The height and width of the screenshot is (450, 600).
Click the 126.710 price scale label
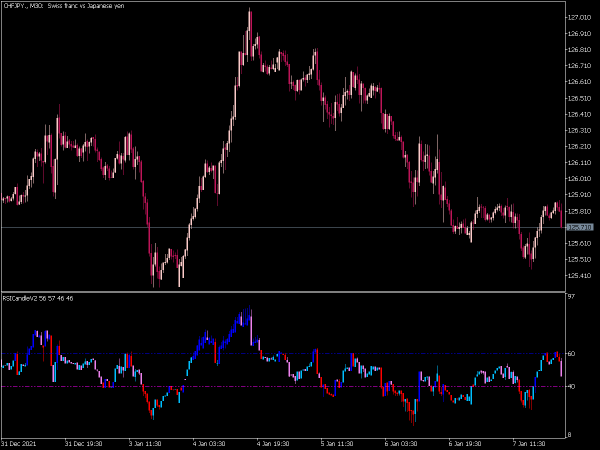pyautogui.click(x=580, y=65)
